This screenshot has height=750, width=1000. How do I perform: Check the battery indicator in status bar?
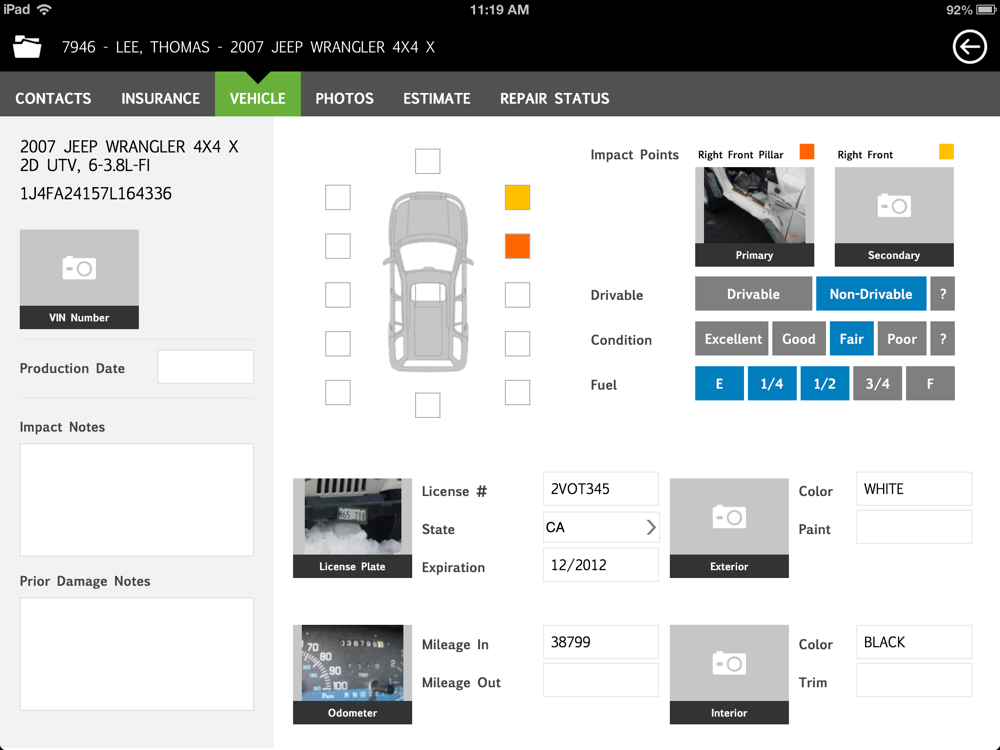[985, 10]
